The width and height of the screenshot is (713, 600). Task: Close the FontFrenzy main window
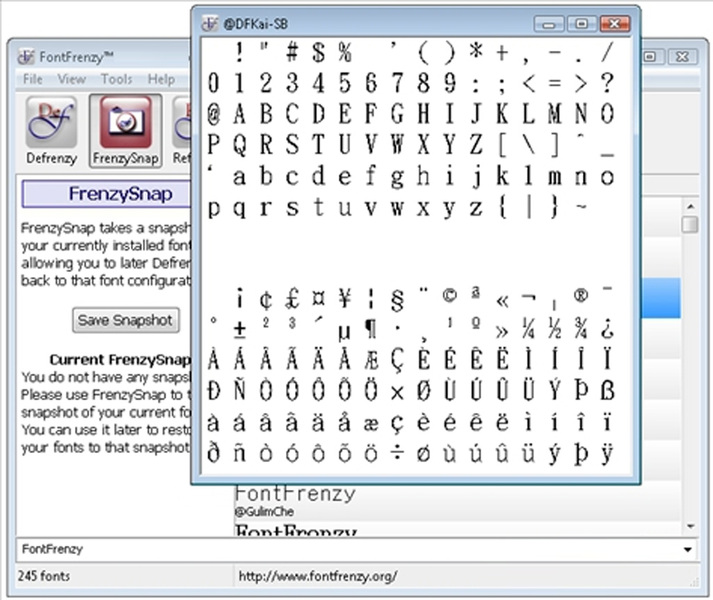click(682, 56)
